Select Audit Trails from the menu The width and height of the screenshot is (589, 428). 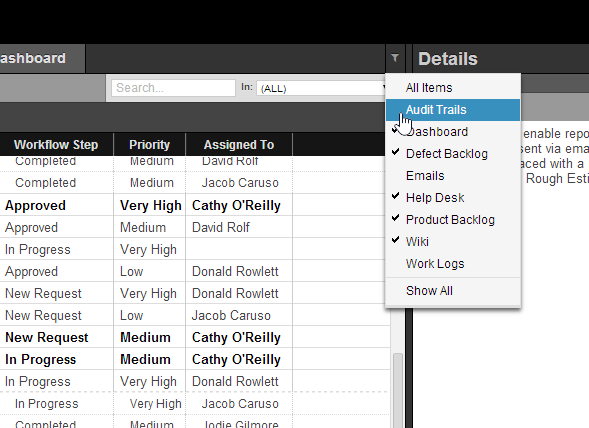point(453,110)
